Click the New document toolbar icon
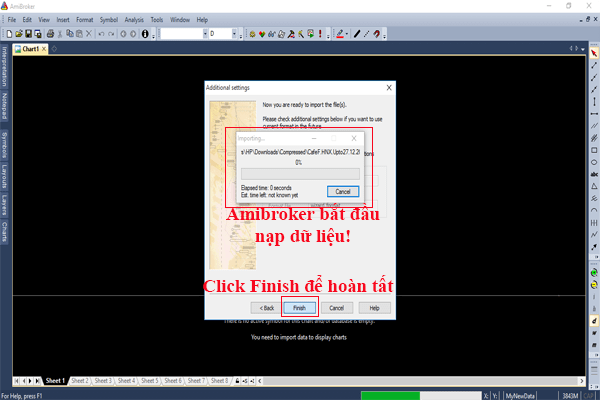600x400 pixels. point(9,34)
